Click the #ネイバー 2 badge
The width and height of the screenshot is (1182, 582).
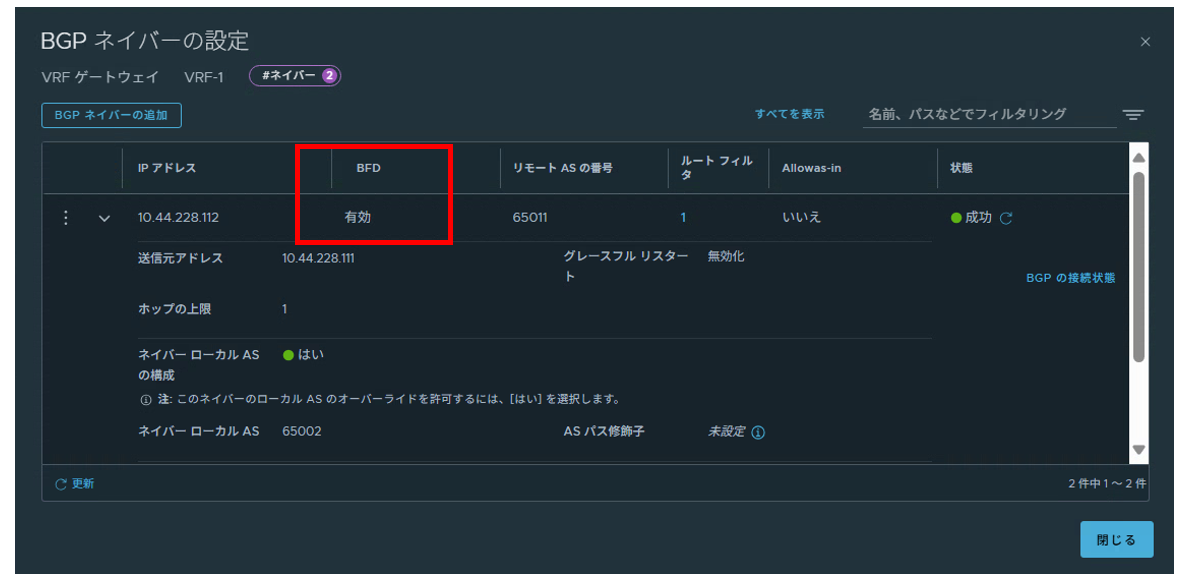click(295, 75)
